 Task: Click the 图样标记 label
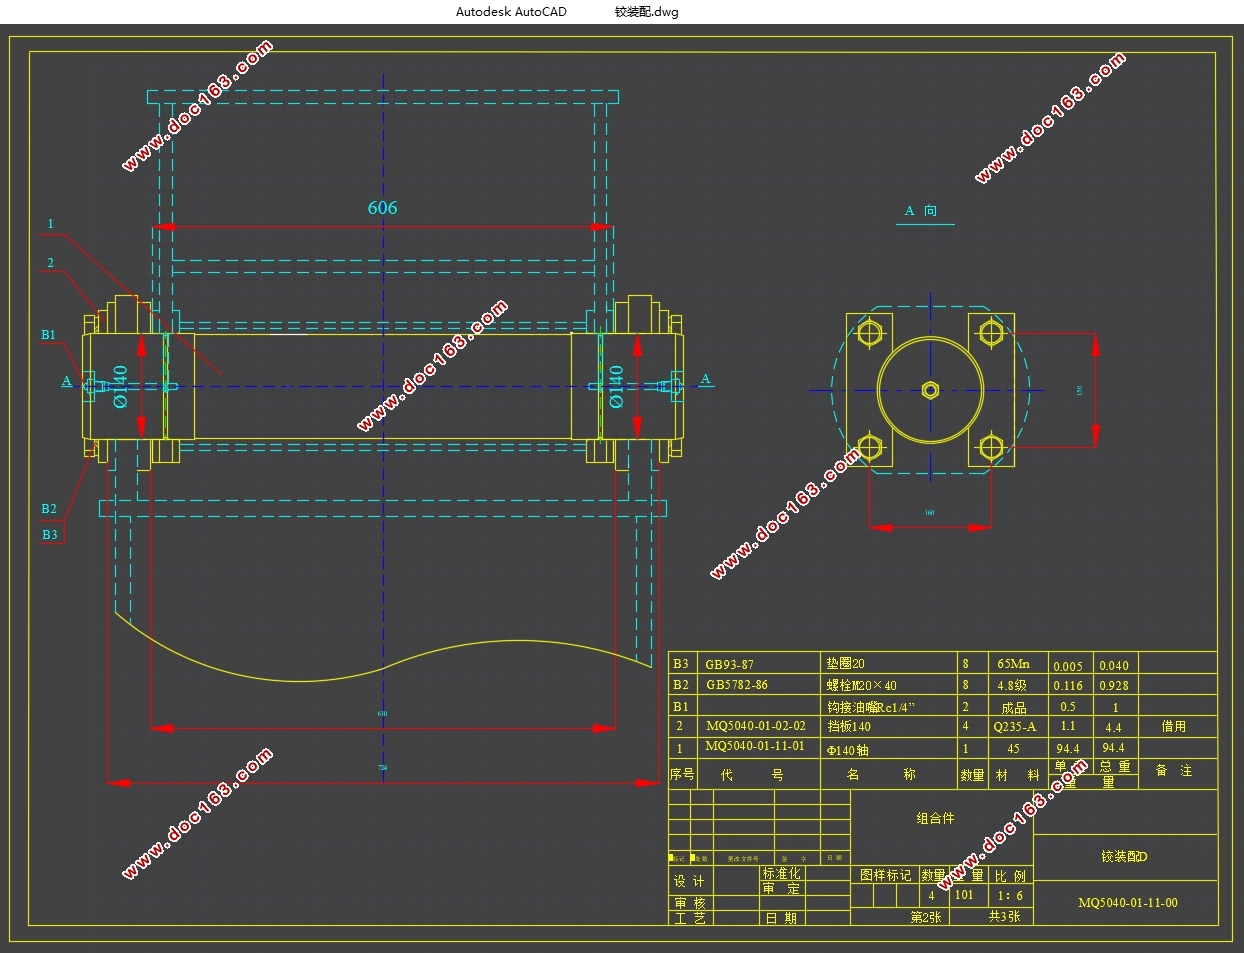tap(885, 875)
